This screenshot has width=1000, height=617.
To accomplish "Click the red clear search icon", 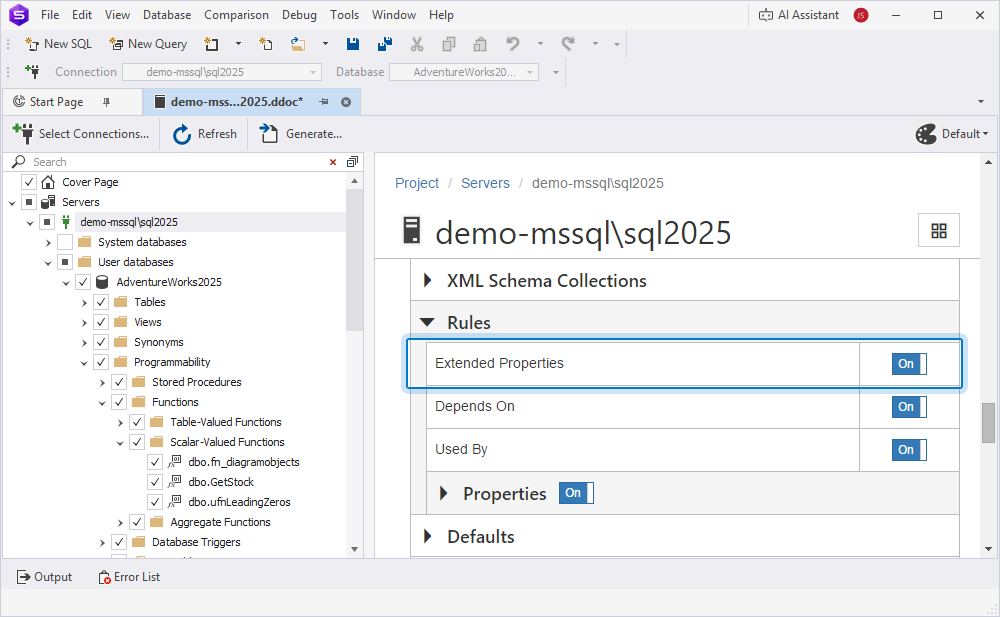I will (333, 162).
